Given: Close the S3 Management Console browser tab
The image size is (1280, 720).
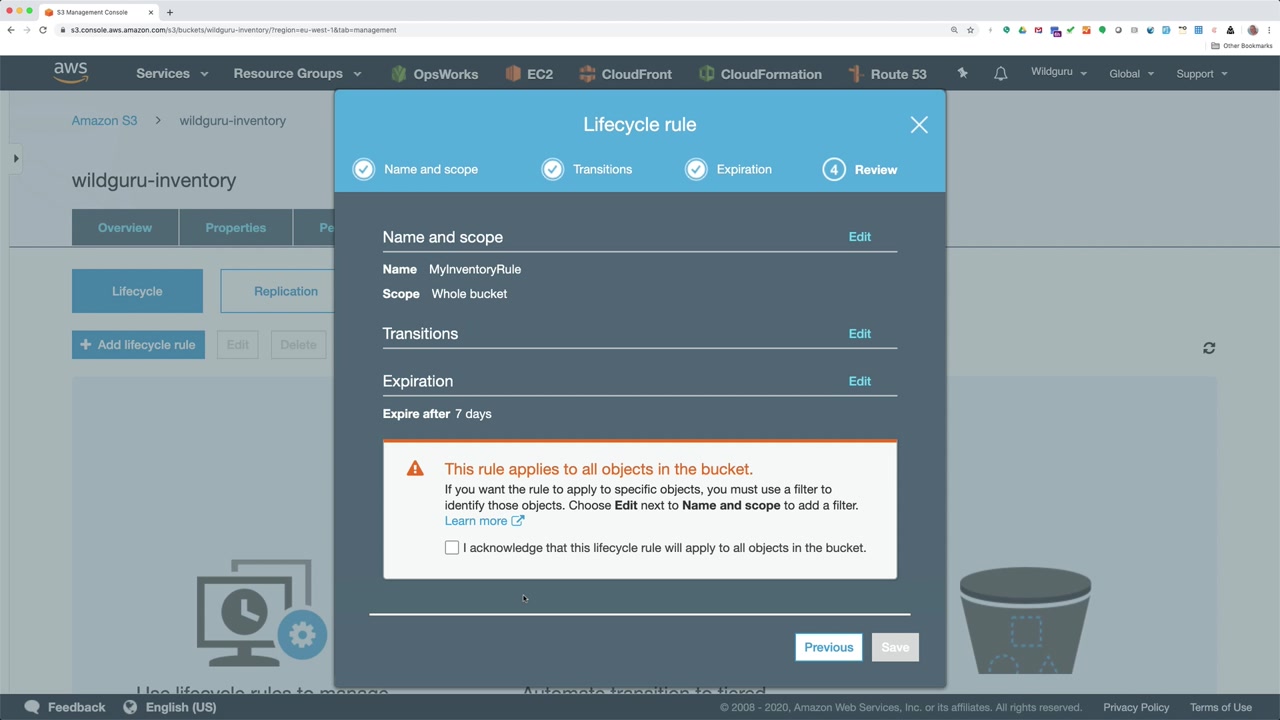Looking at the screenshot, I should click(152, 12).
